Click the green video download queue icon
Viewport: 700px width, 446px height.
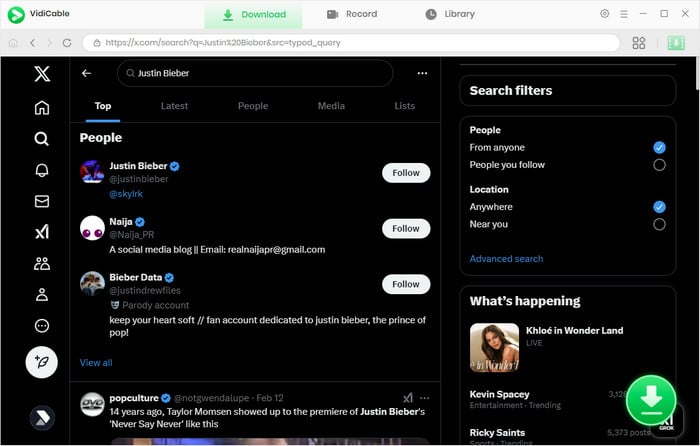click(x=676, y=43)
